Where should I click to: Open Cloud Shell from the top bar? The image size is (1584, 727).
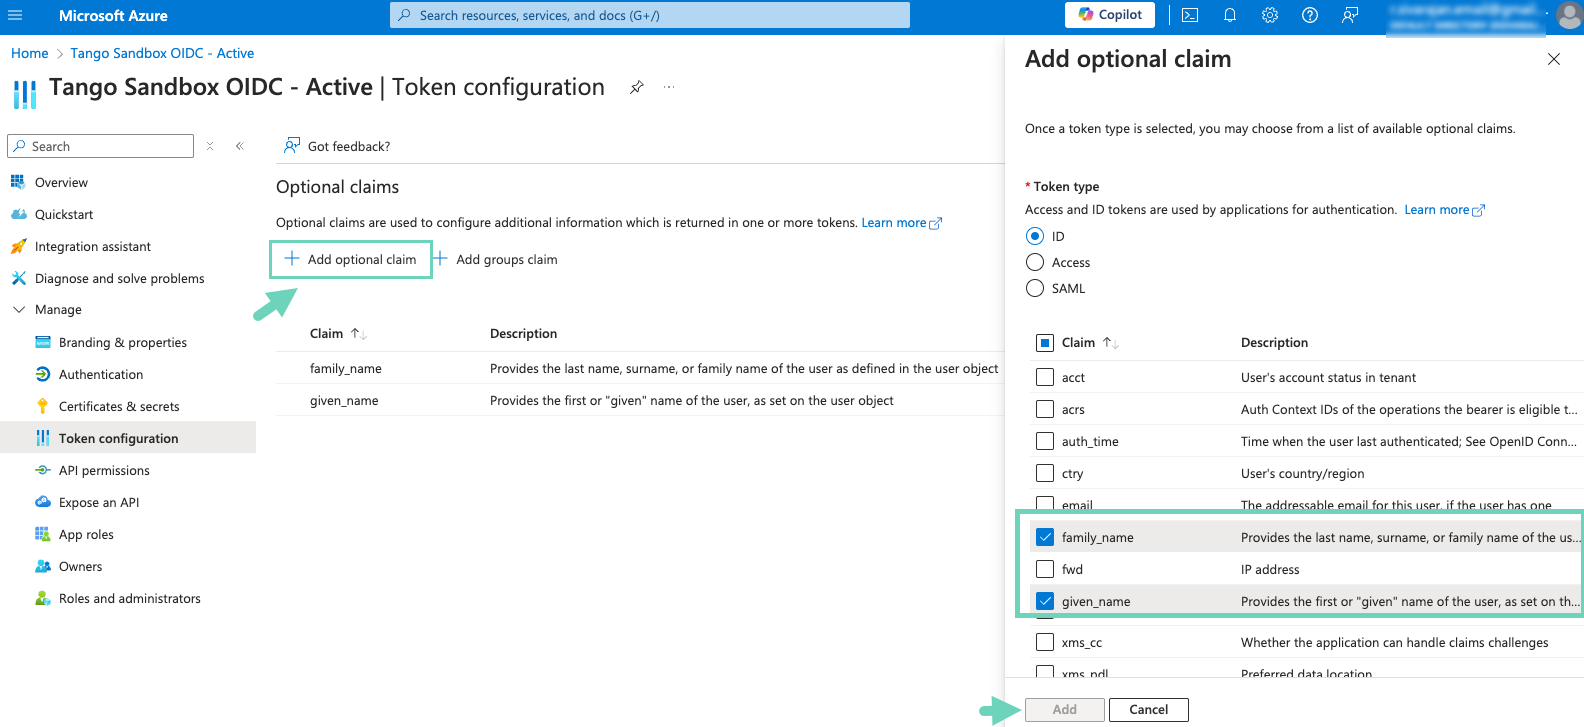click(x=1190, y=15)
